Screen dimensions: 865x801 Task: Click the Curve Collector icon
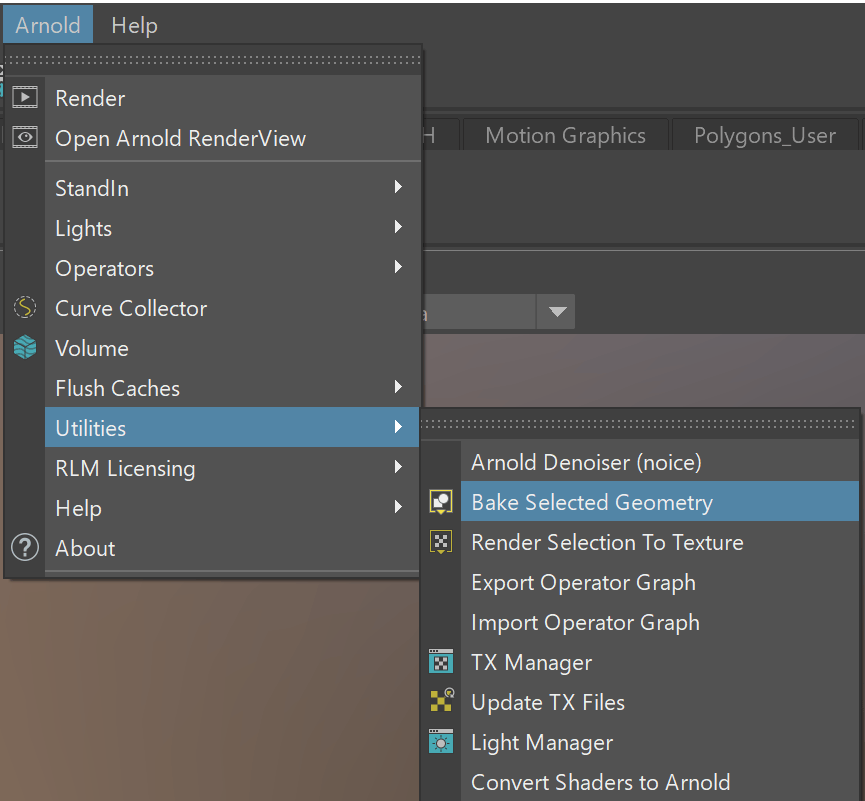(25, 308)
